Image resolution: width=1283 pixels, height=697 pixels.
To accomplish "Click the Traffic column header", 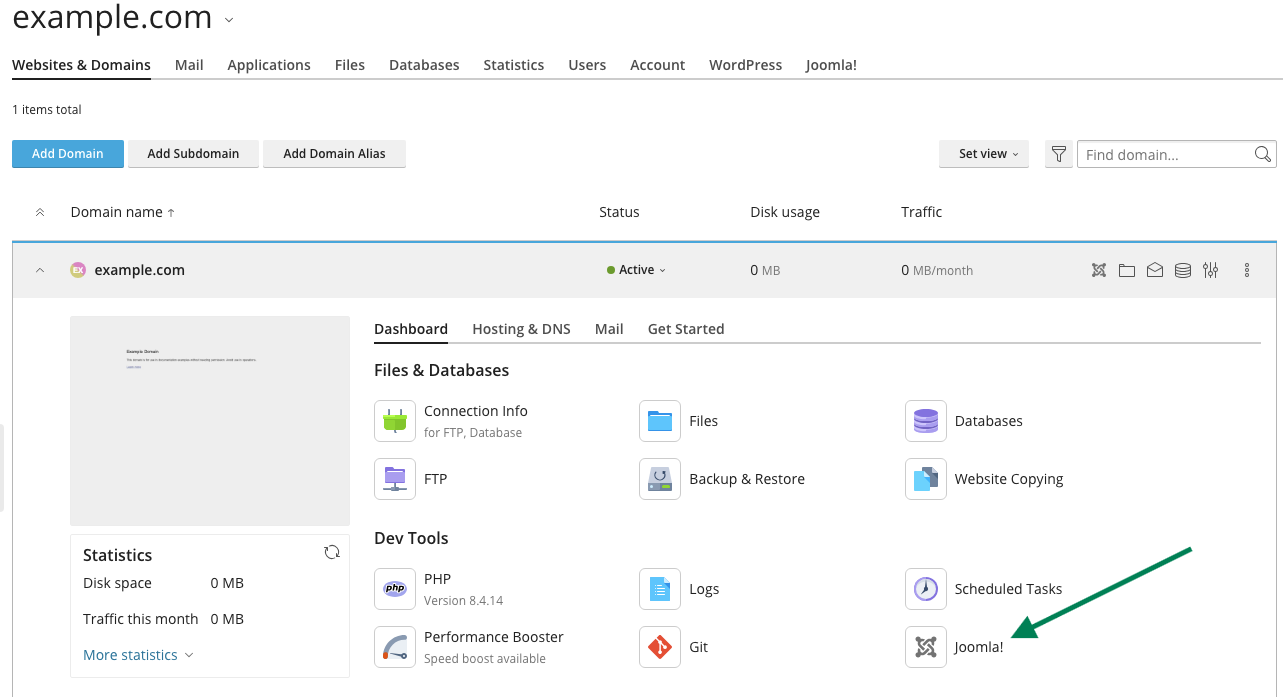I will pos(921,212).
